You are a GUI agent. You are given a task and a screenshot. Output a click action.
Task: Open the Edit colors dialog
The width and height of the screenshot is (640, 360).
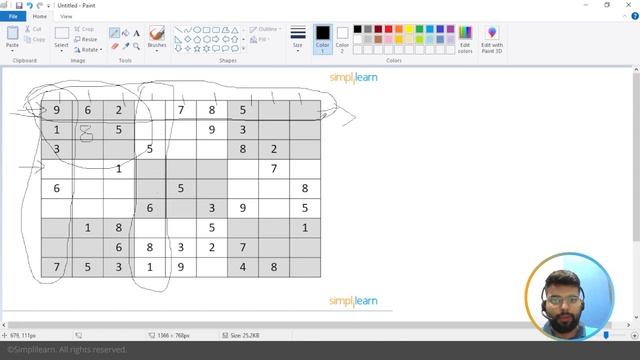[x=465, y=40]
